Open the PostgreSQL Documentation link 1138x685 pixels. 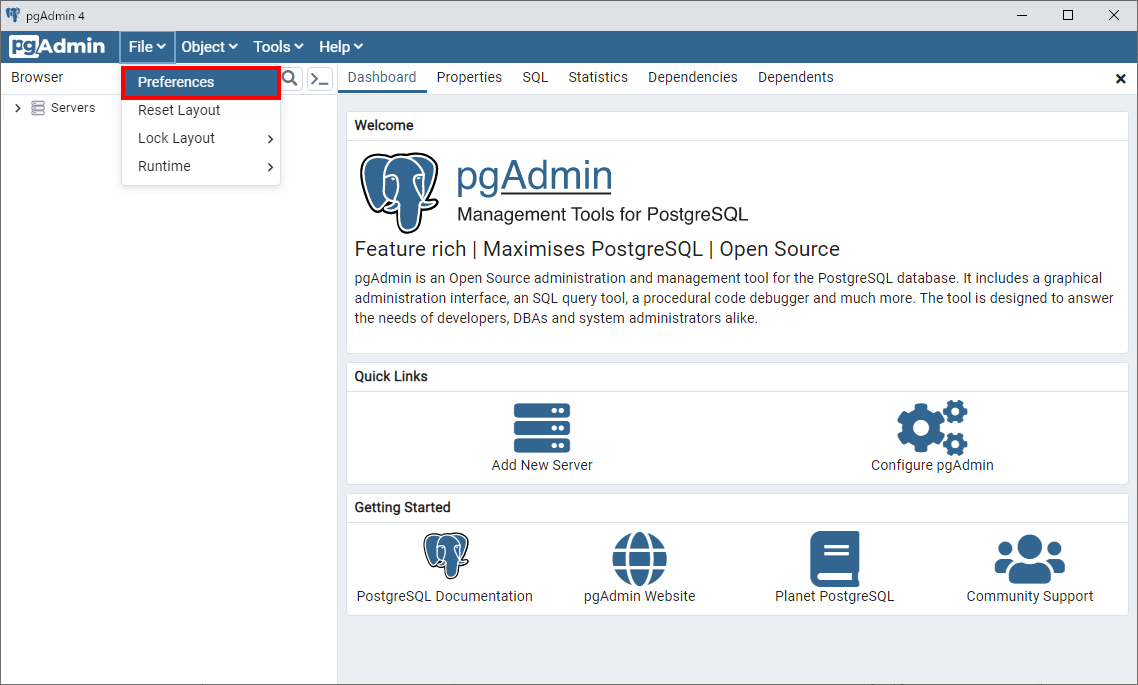(444, 596)
